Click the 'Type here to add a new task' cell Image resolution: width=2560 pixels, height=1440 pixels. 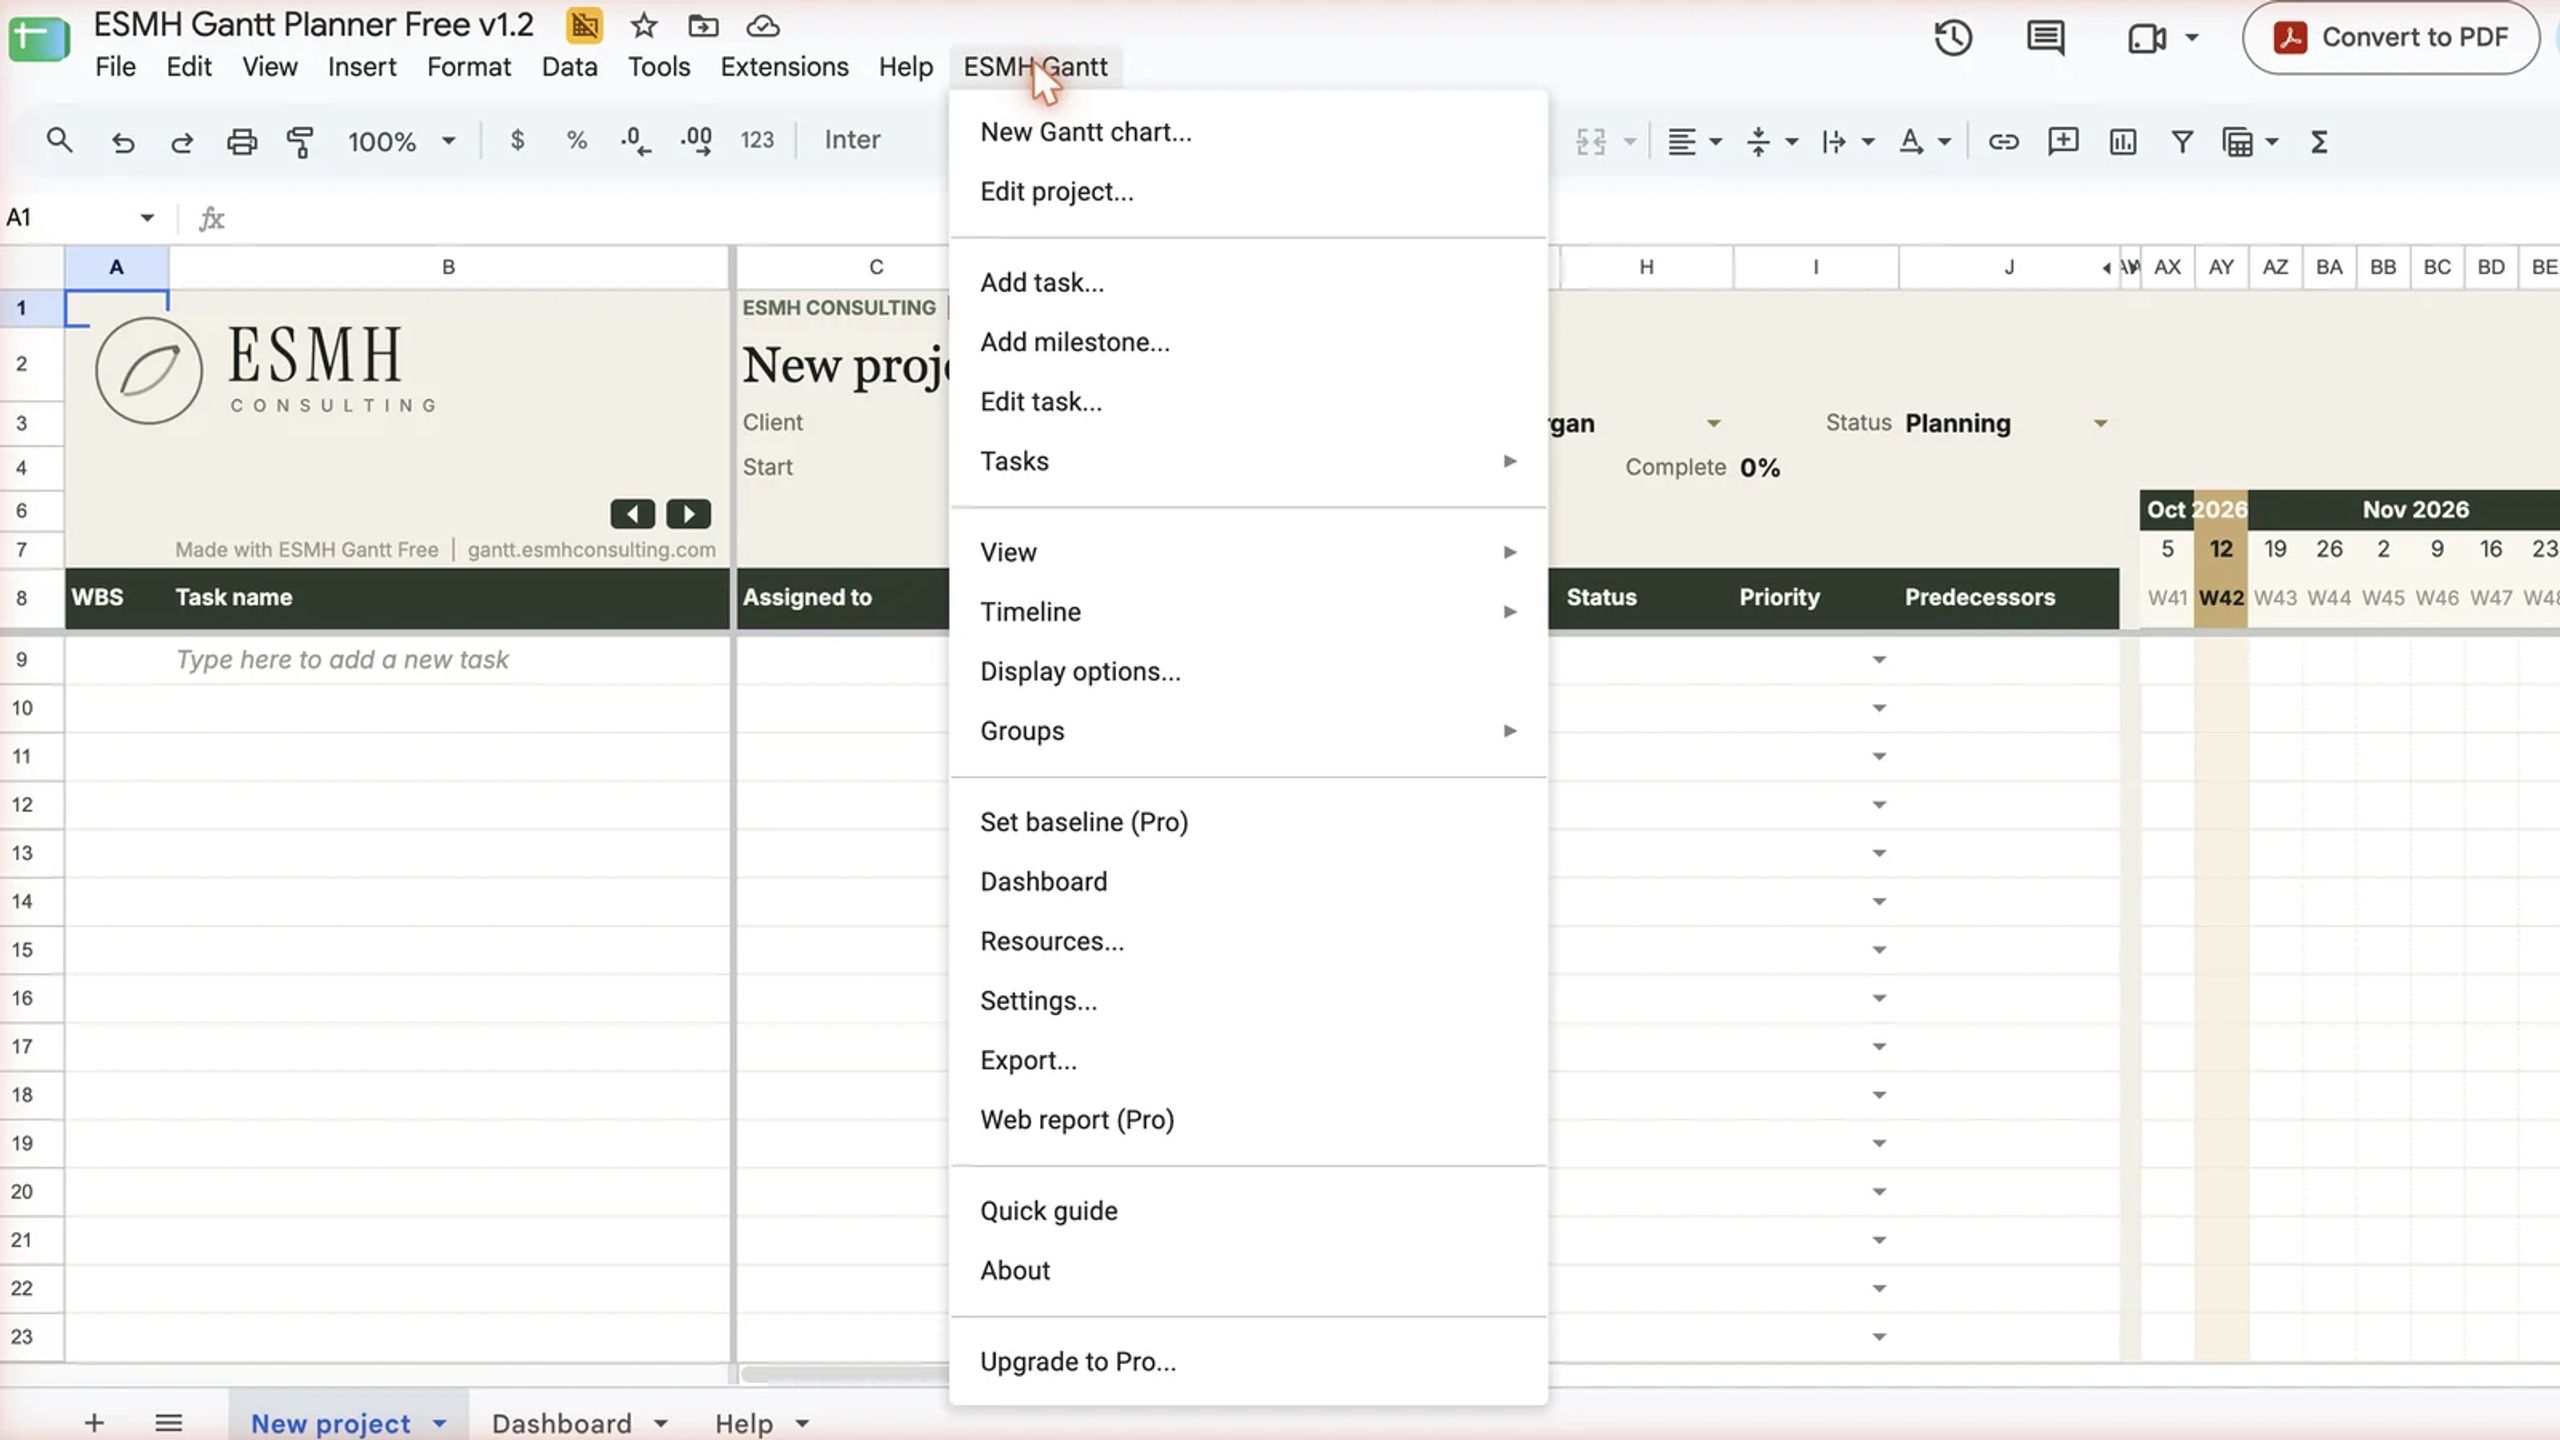pyautogui.click(x=448, y=660)
